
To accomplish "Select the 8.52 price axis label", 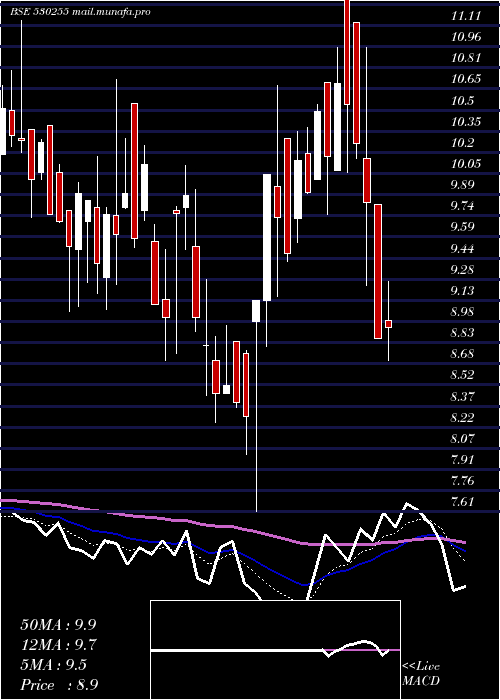I will [x=463, y=376].
